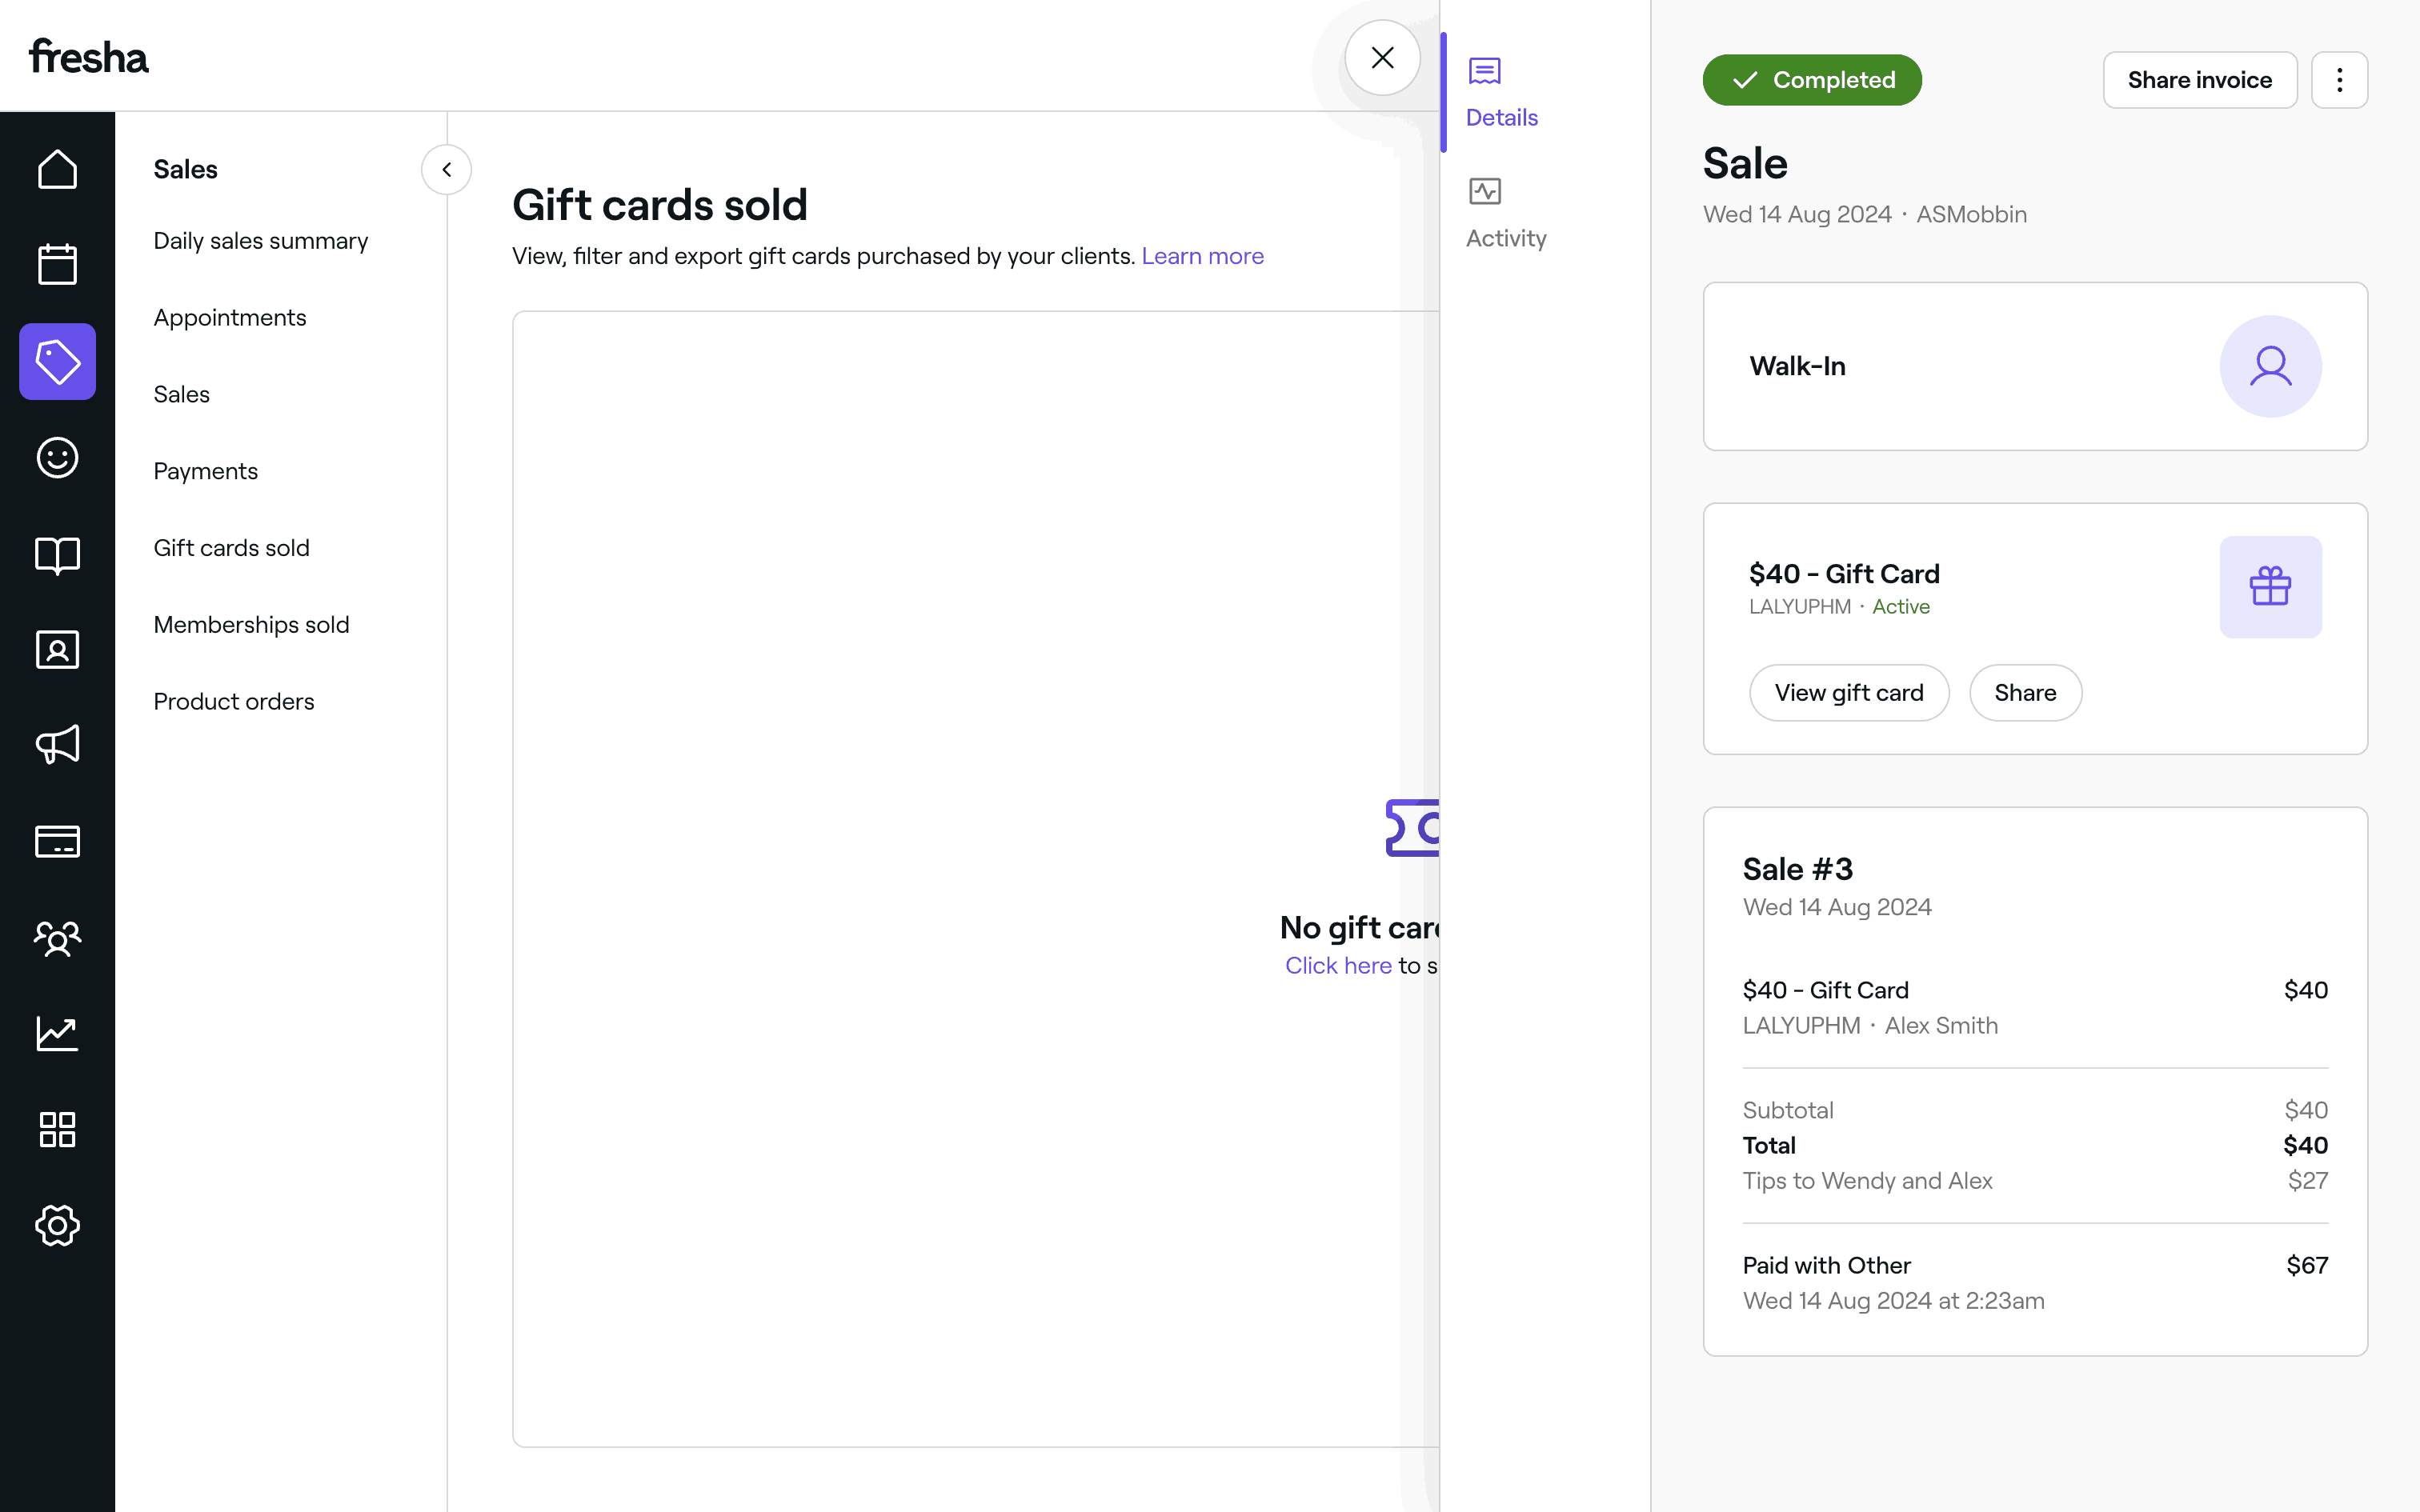Switch to the Activity tab
The height and width of the screenshot is (1512, 2420).
[1505, 213]
